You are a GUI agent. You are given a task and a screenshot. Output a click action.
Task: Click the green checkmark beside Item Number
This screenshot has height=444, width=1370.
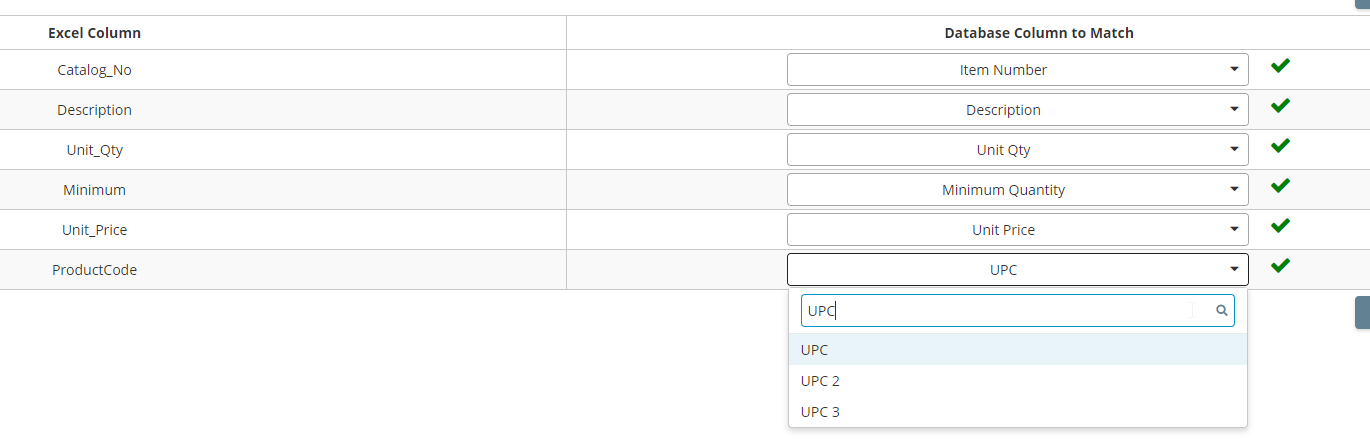point(1280,66)
